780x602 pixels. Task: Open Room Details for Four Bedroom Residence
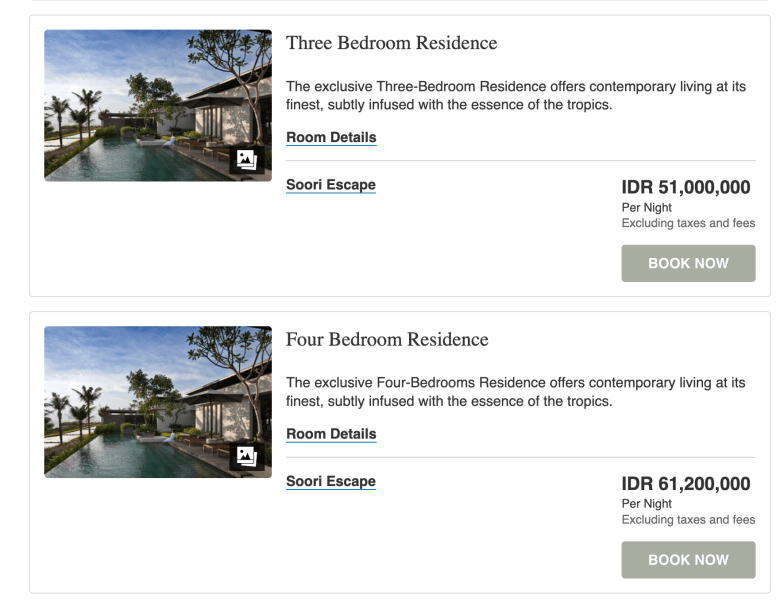(331, 434)
